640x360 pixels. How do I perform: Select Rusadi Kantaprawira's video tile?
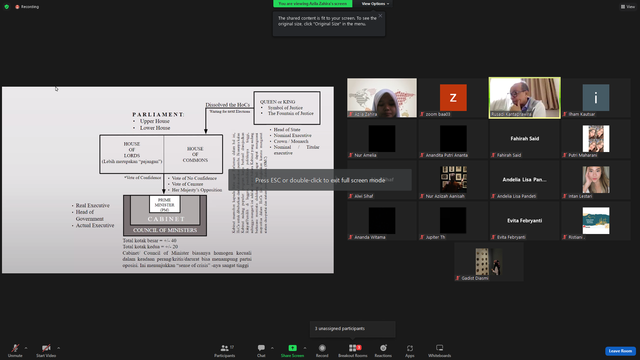point(524,98)
